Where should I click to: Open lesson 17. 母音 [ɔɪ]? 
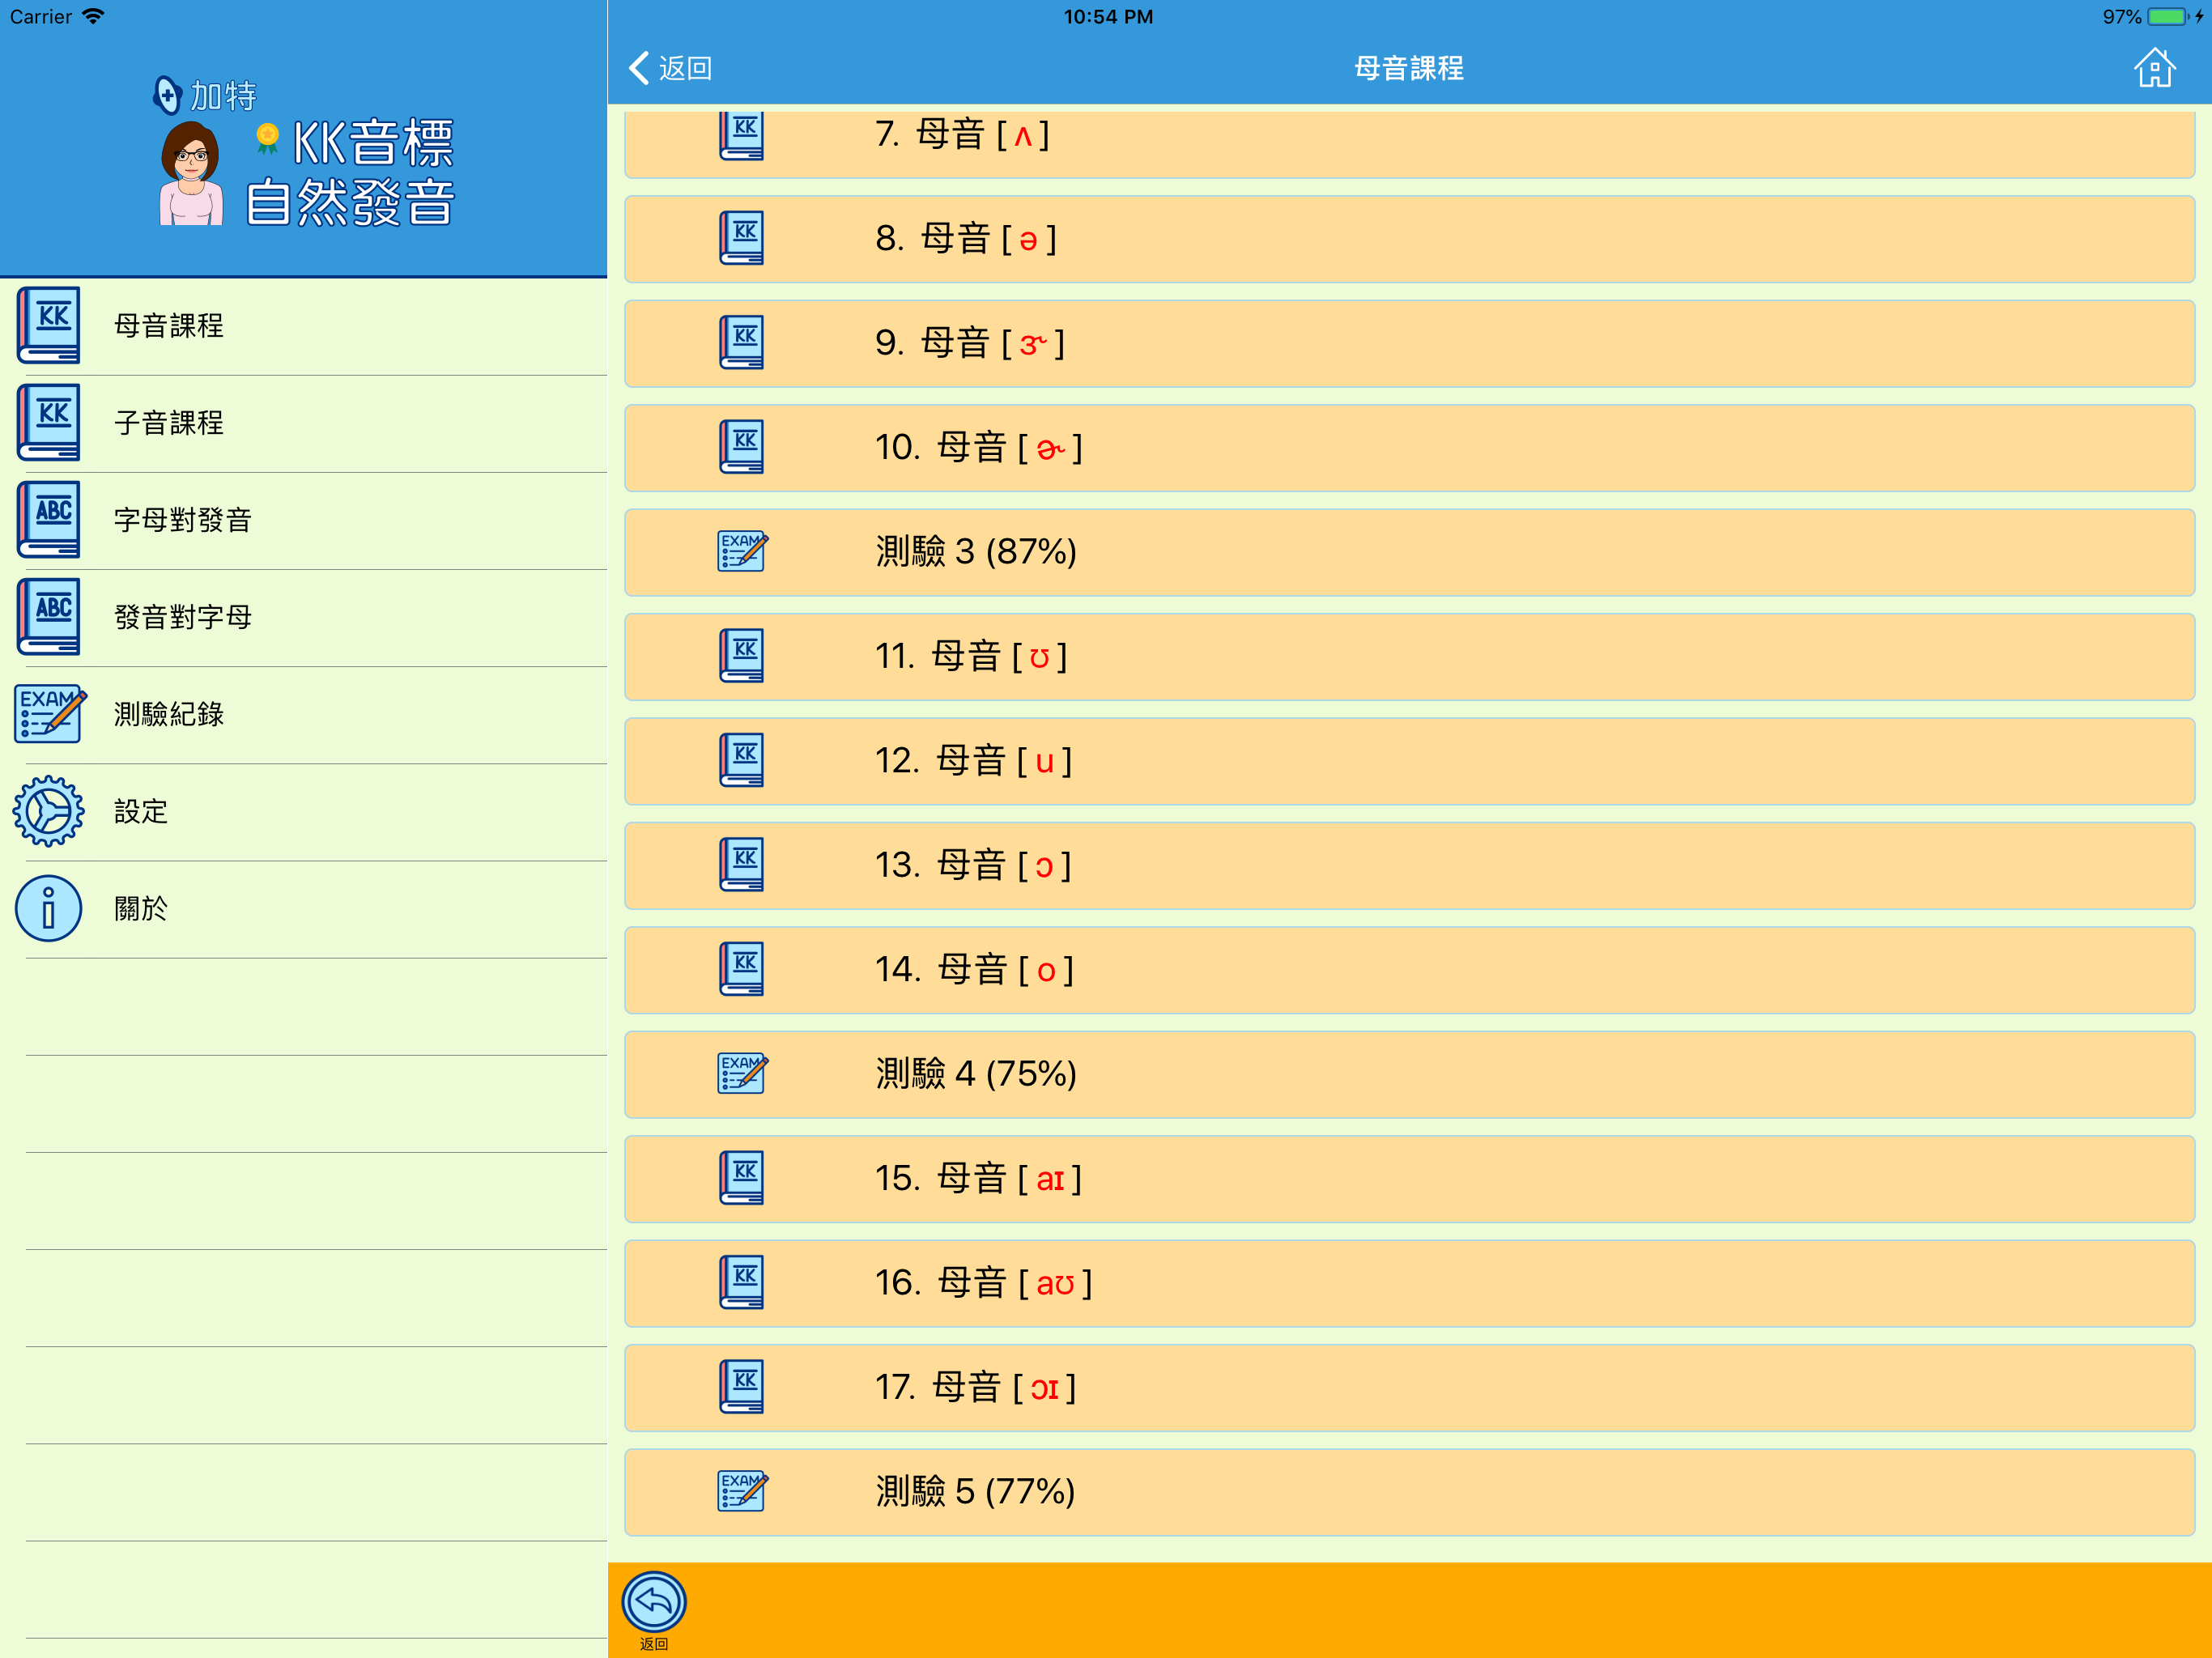click(1409, 1388)
